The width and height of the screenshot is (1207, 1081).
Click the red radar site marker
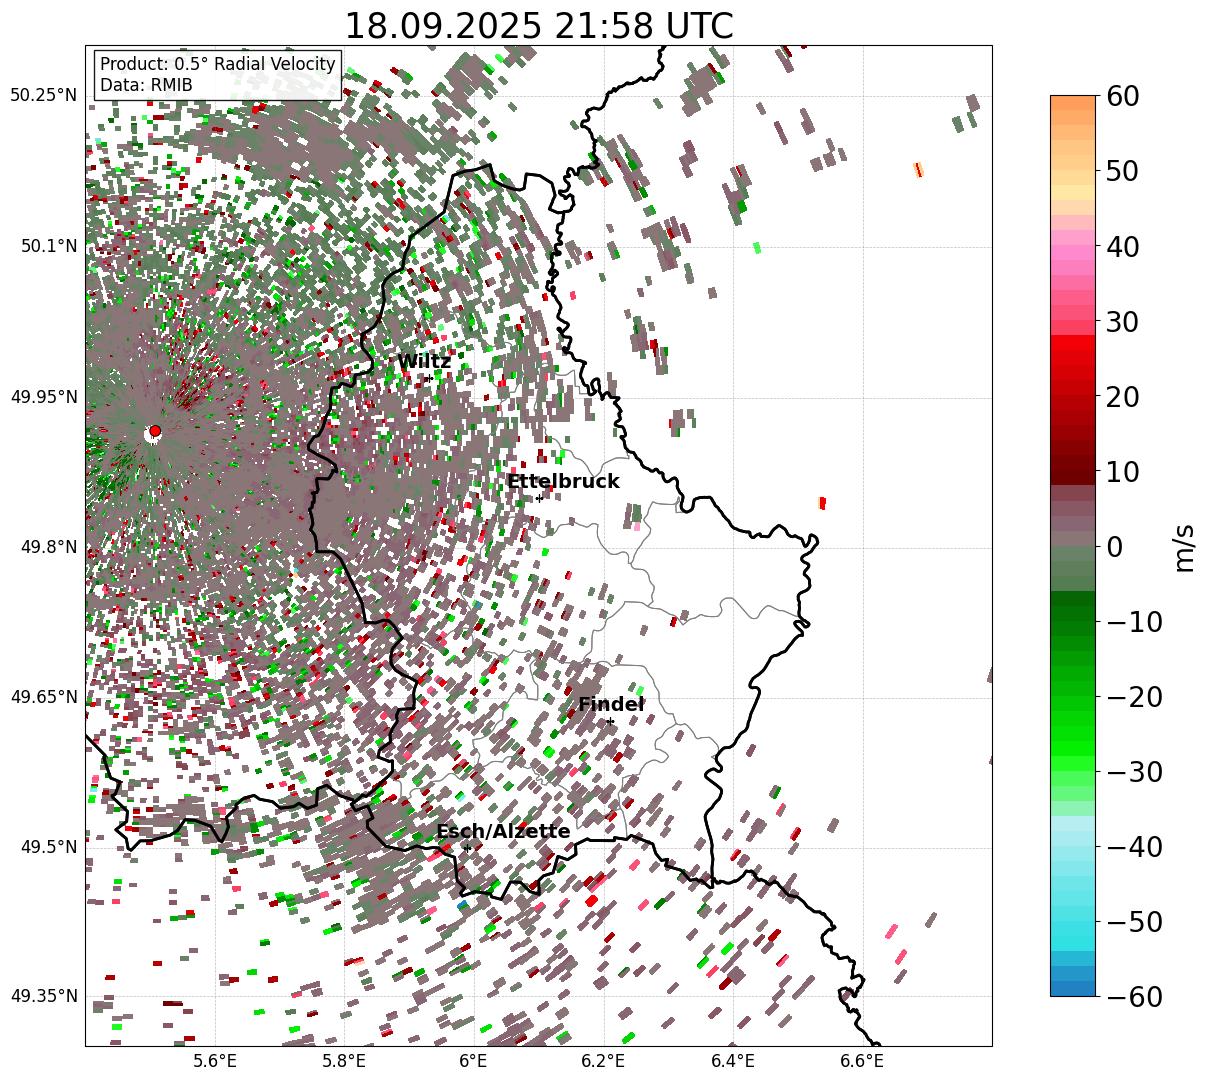154,431
